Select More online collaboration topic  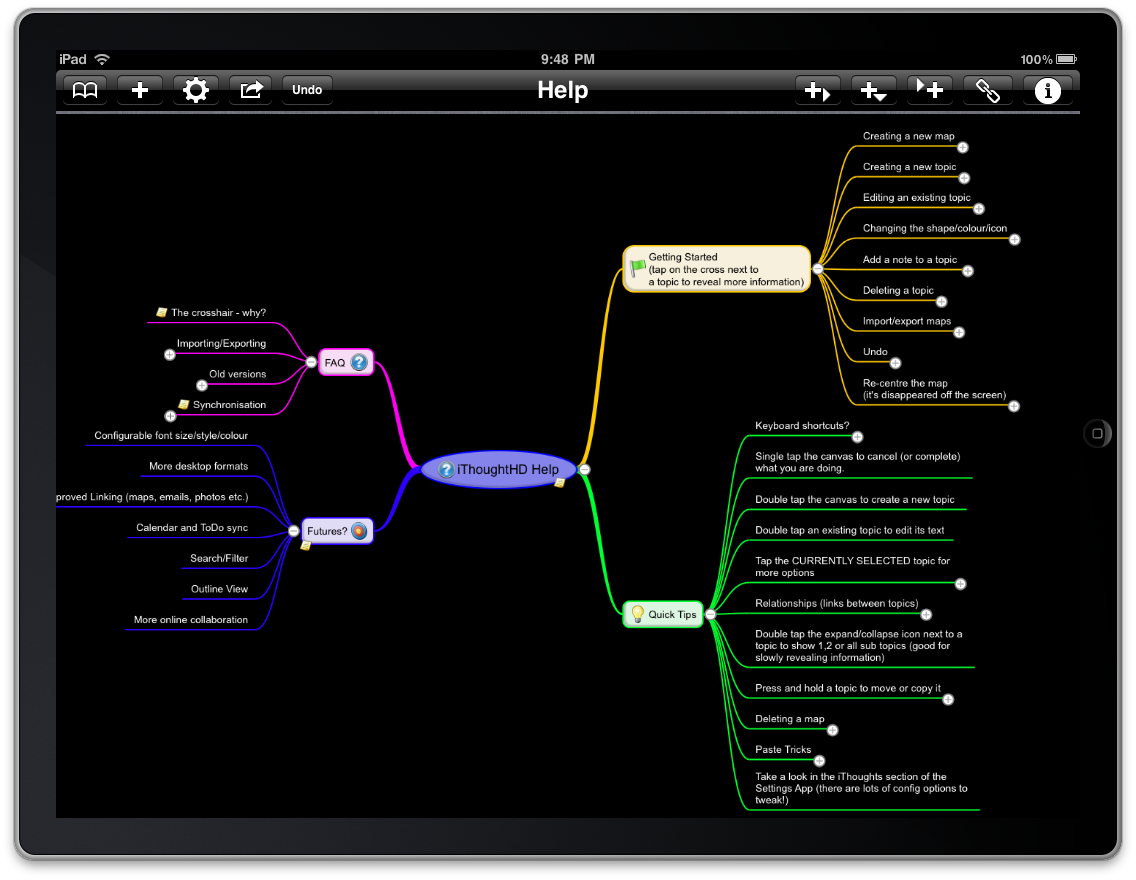pyautogui.click(x=191, y=619)
